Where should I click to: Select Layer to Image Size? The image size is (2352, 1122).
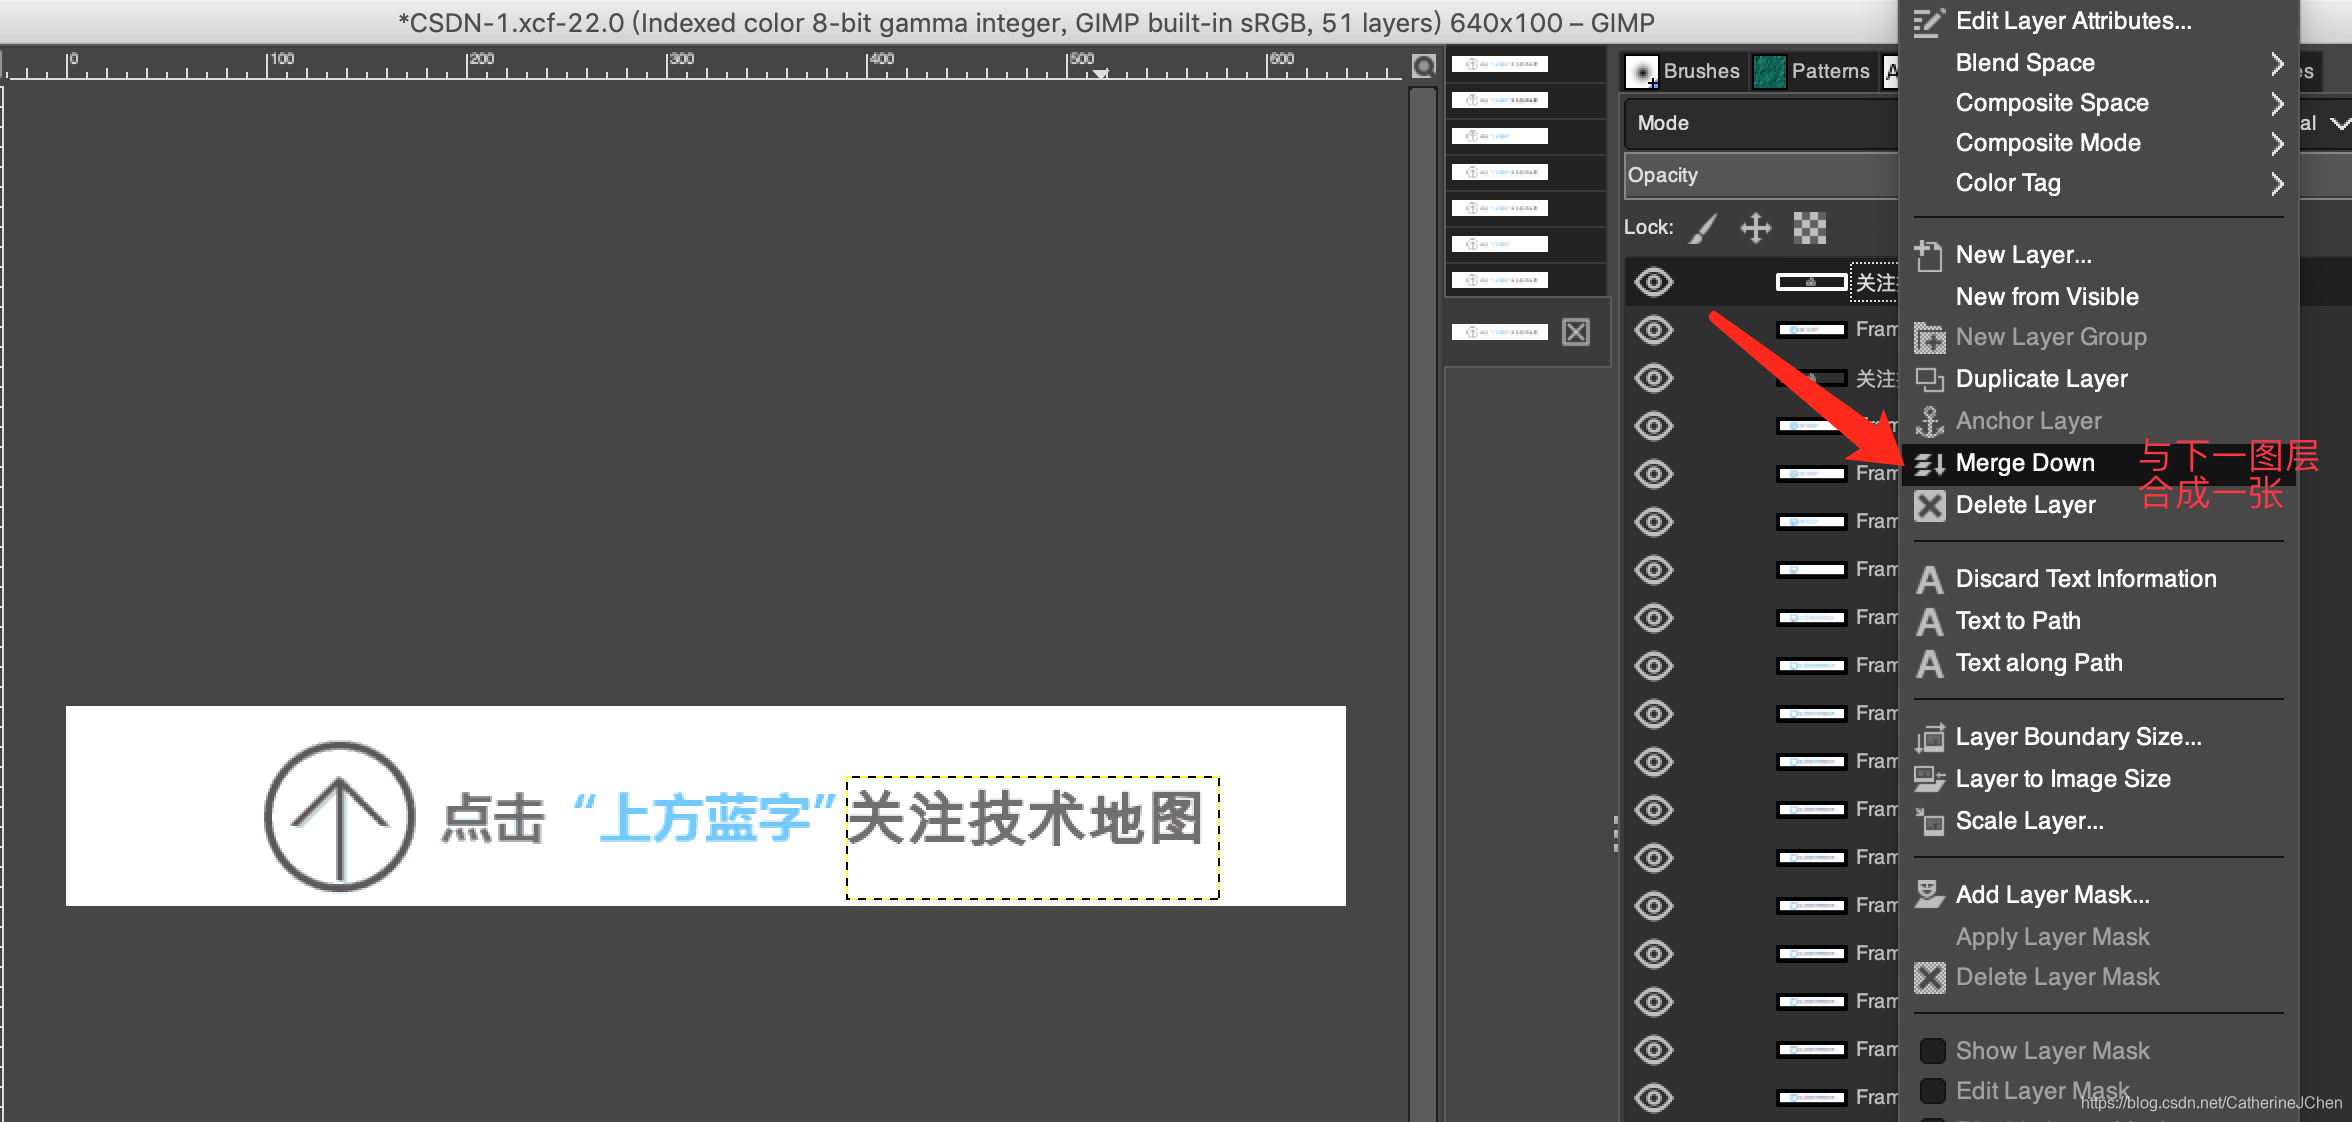(2062, 779)
